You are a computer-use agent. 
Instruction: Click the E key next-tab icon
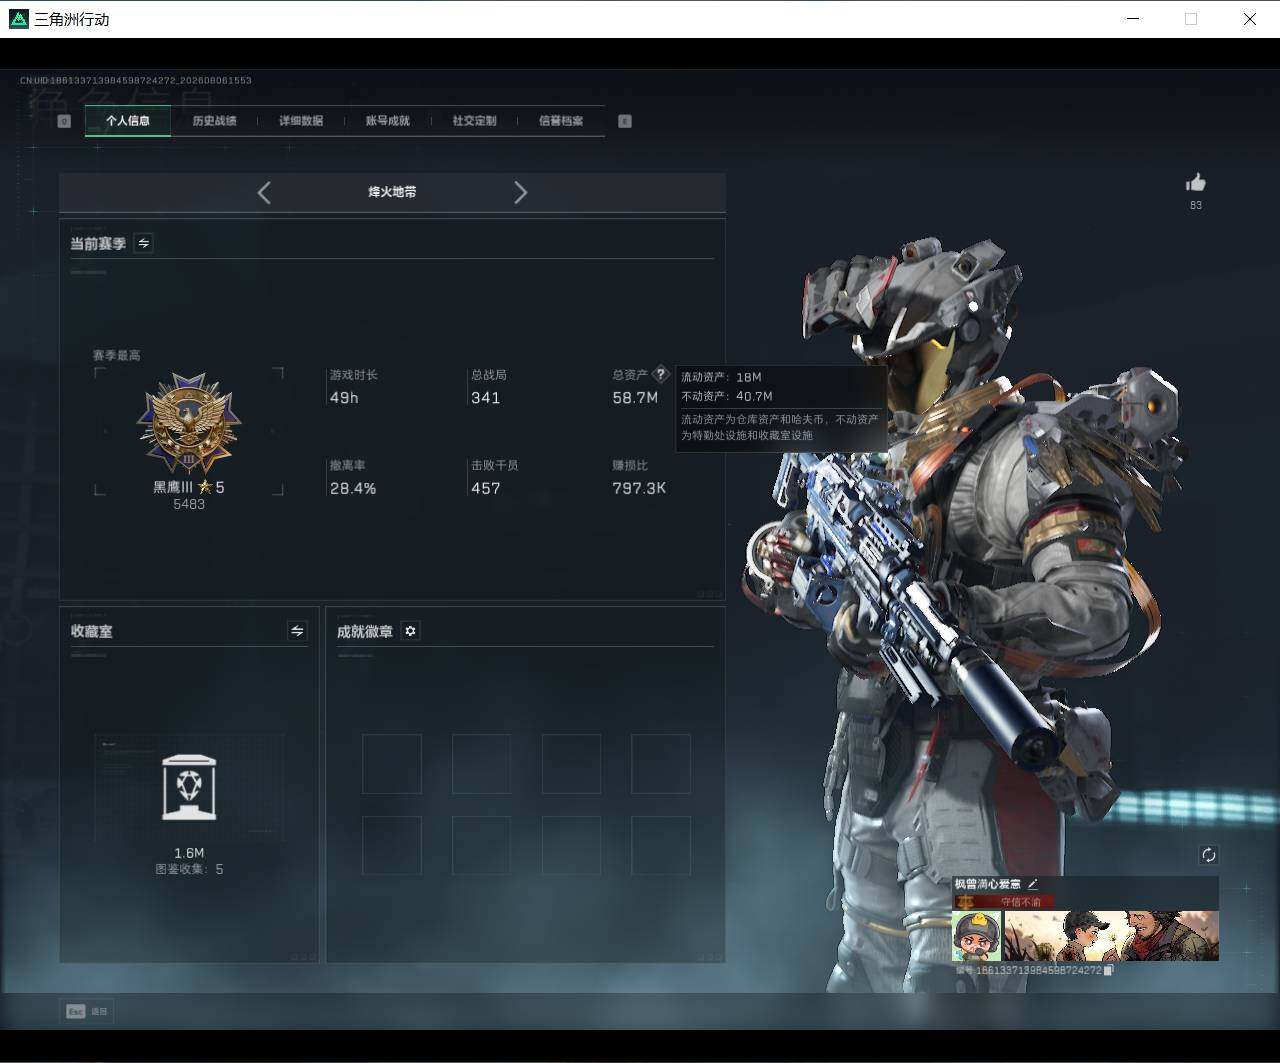tap(625, 121)
